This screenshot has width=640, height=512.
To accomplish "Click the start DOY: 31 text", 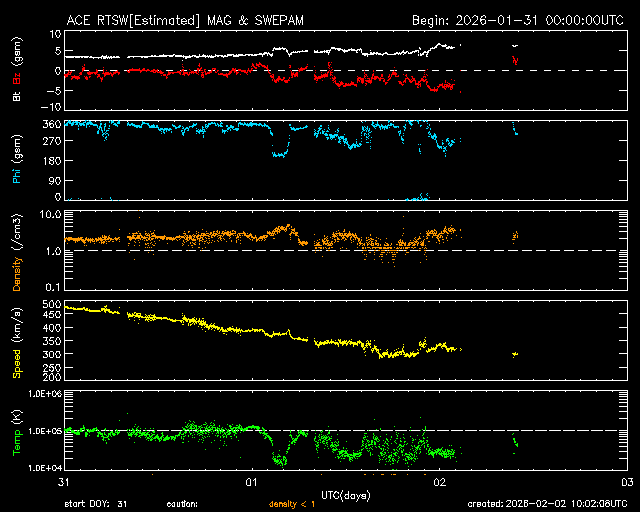I will tap(96, 504).
